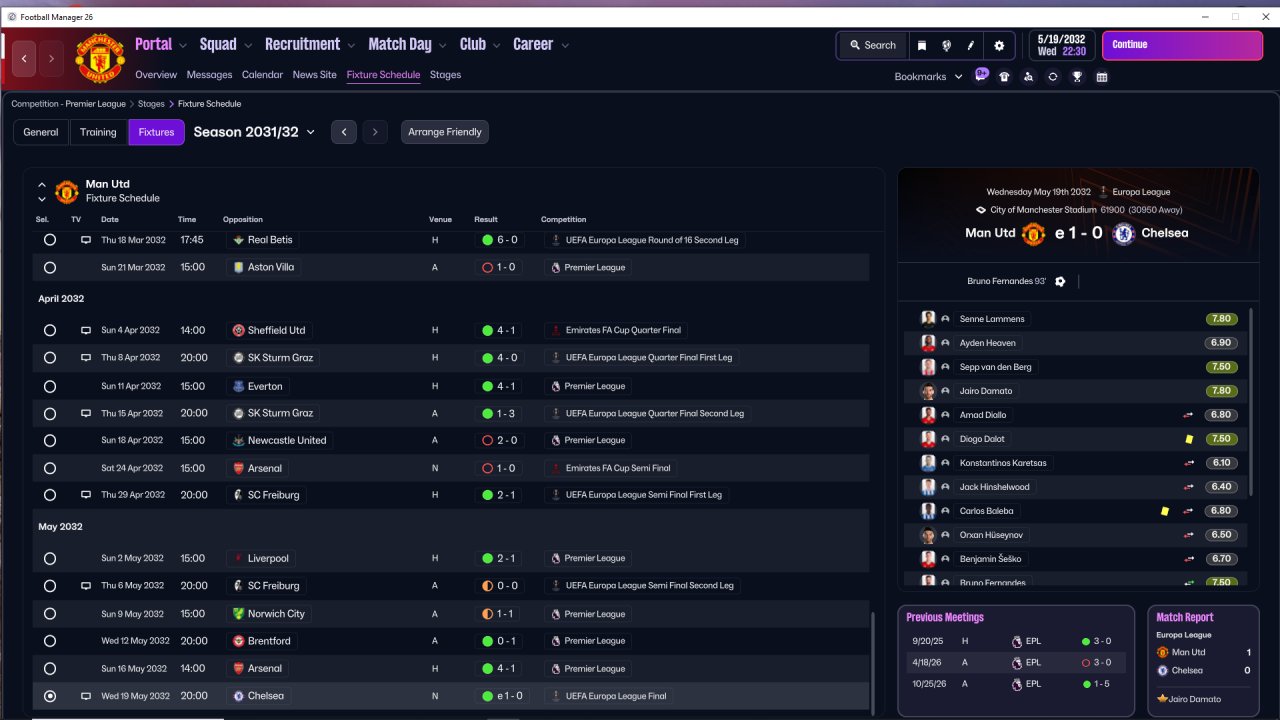This screenshot has height=720, width=1280.
Task: Select the Everton fixture radio button
Action: pyautogui.click(x=50, y=386)
